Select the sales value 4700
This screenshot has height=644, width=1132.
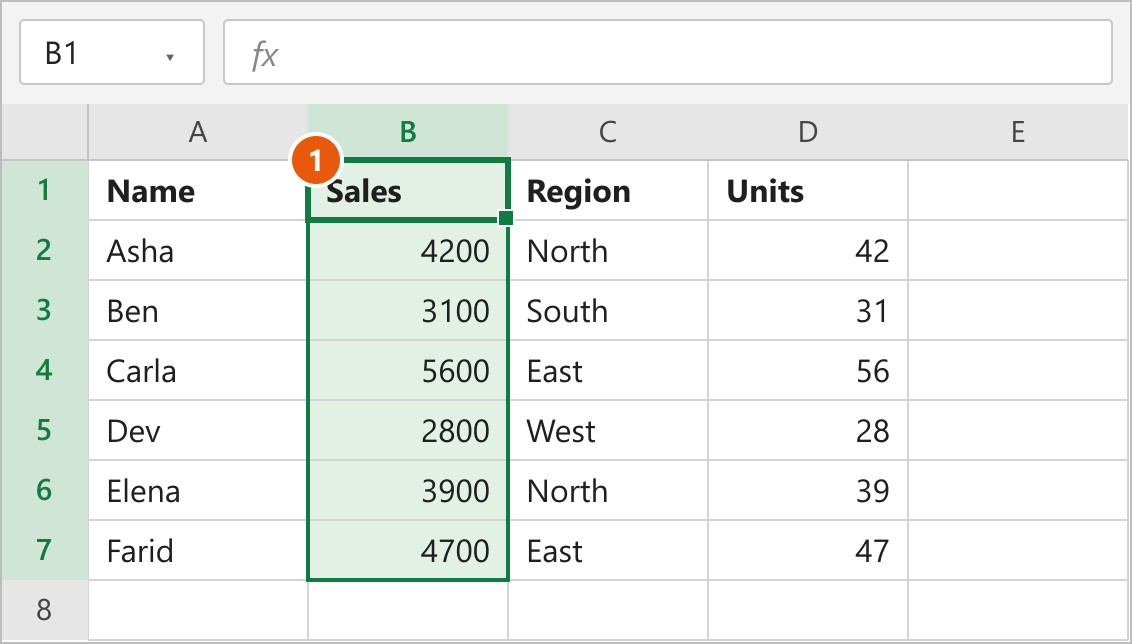(x=408, y=549)
